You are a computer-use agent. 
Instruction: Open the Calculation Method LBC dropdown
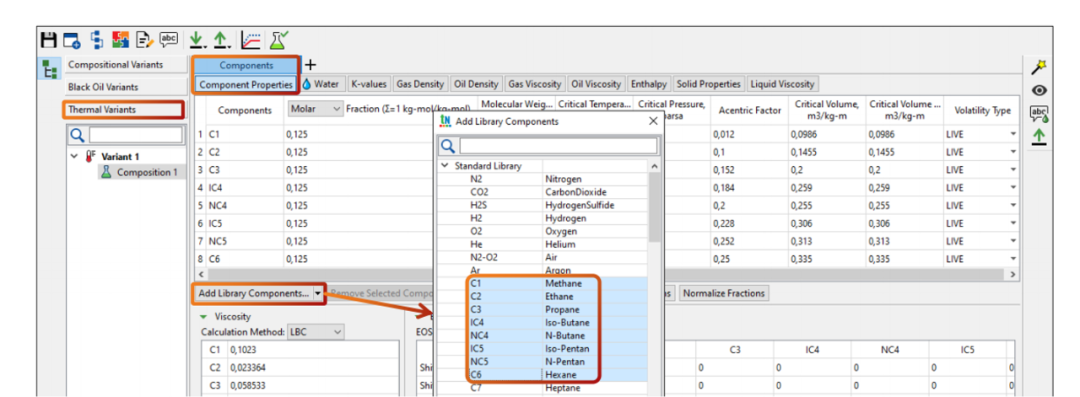click(315, 332)
